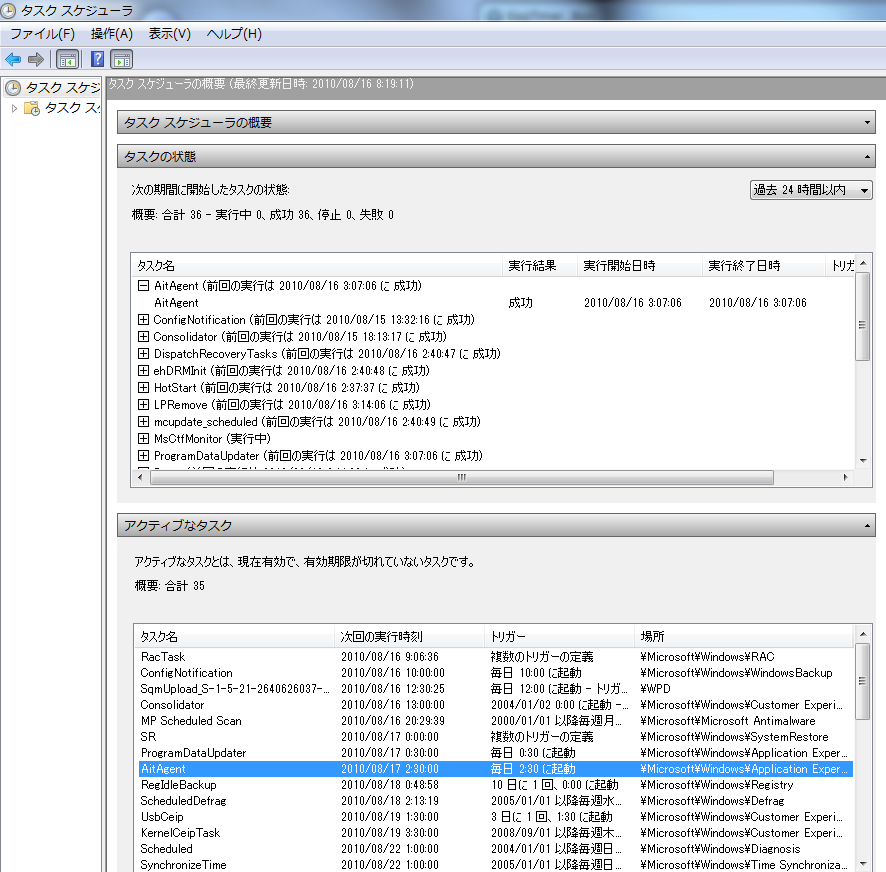
Task: Open the ファイル(F) menu
Action: [42, 34]
